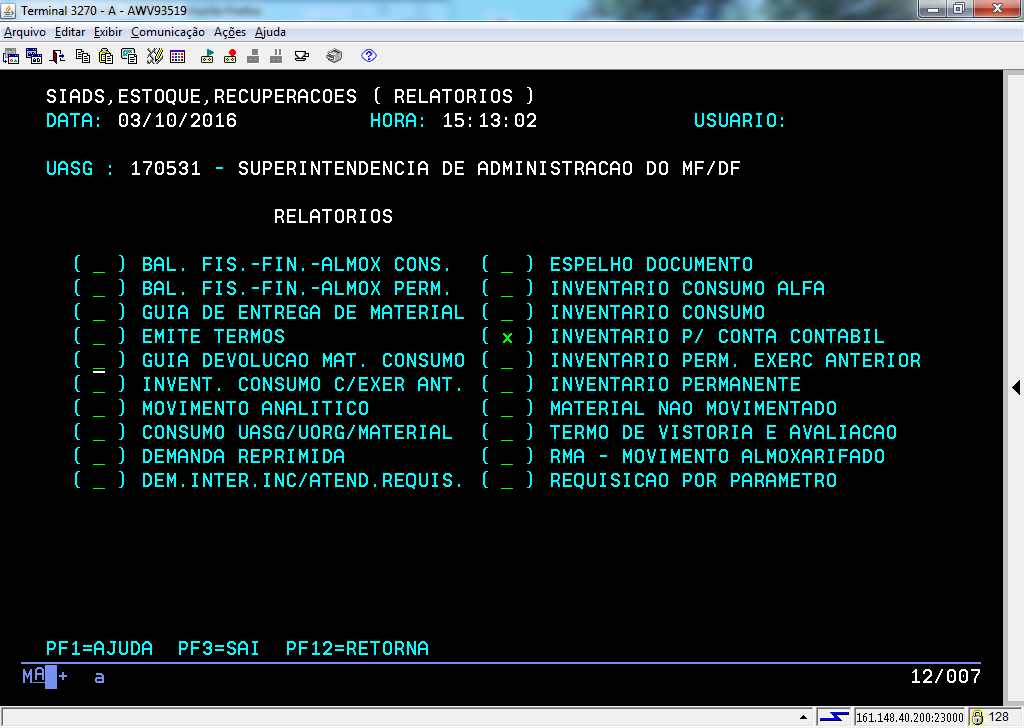Select the MATERIAL NAO MOVIMENTADO field
This screenshot has width=1024, height=728.
[x=507, y=409]
